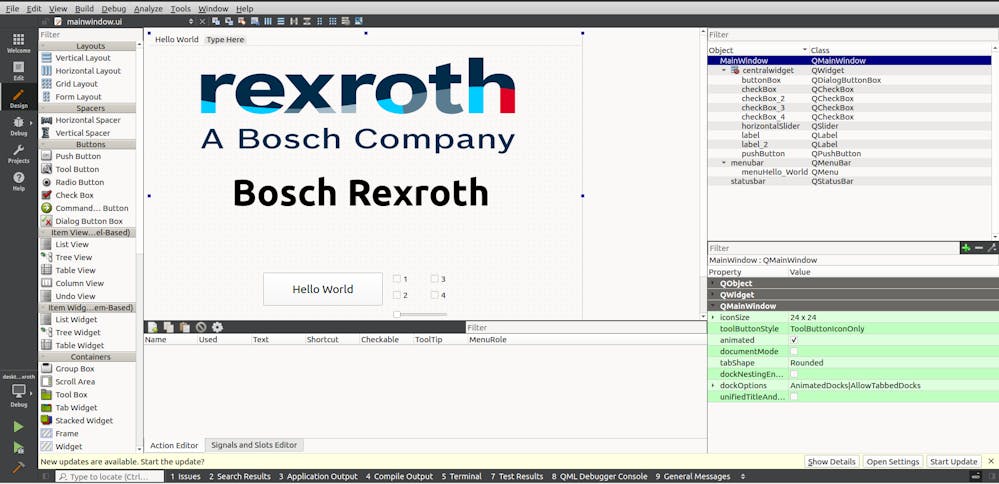Expand QWidget property group
Image resolution: width=999 pixels, height=484 pixels.
pyautogui.click(x=713, y=295)
